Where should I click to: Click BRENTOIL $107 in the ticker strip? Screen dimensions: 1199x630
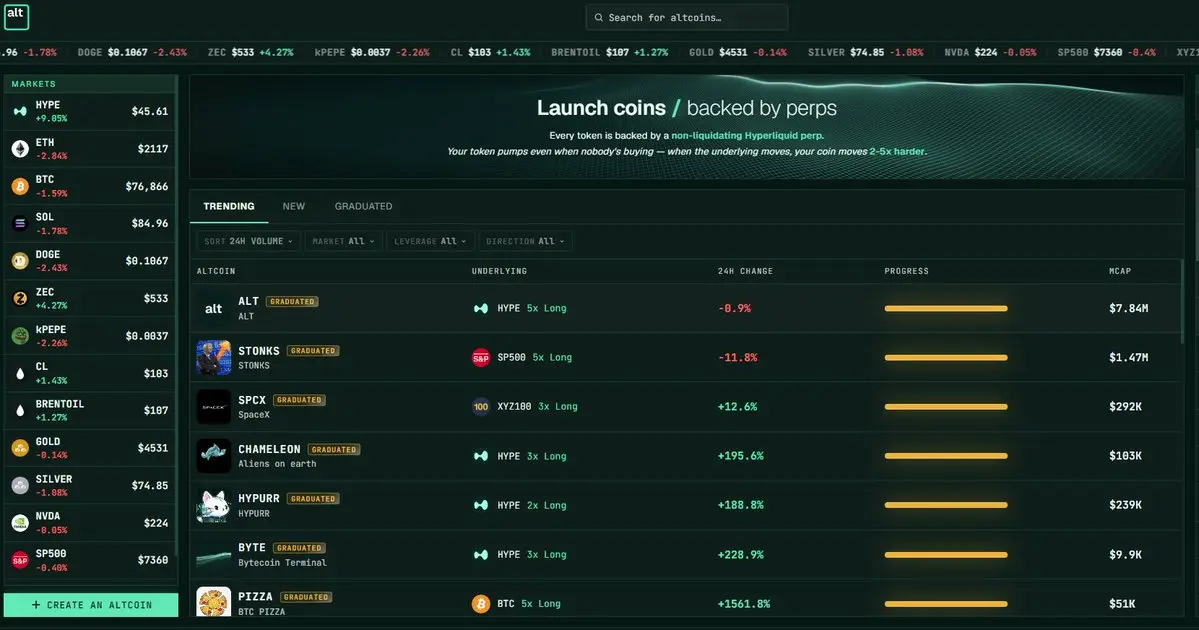pos(609,52)
